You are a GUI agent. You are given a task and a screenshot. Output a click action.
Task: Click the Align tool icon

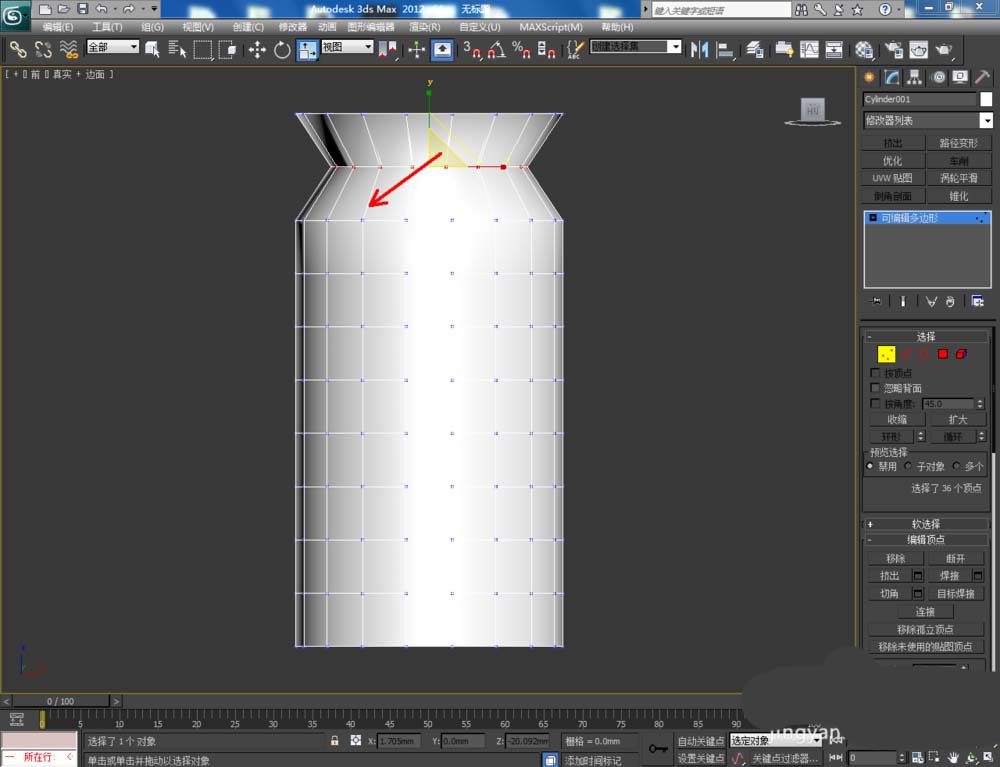point(725,50)
